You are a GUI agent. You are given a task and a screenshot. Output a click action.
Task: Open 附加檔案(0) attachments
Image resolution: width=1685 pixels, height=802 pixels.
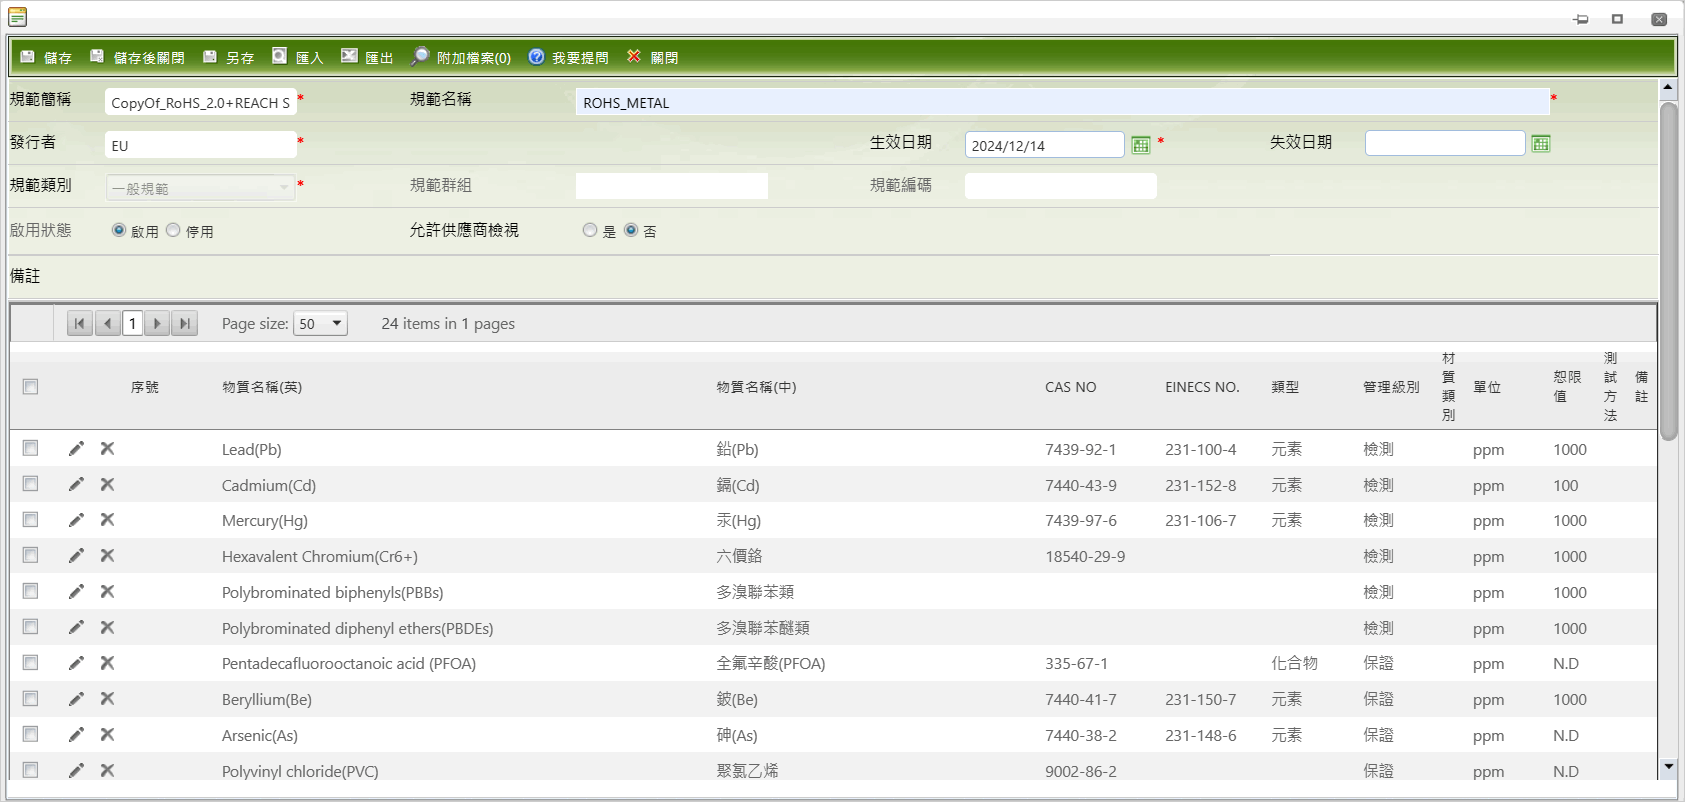(461, 58)
